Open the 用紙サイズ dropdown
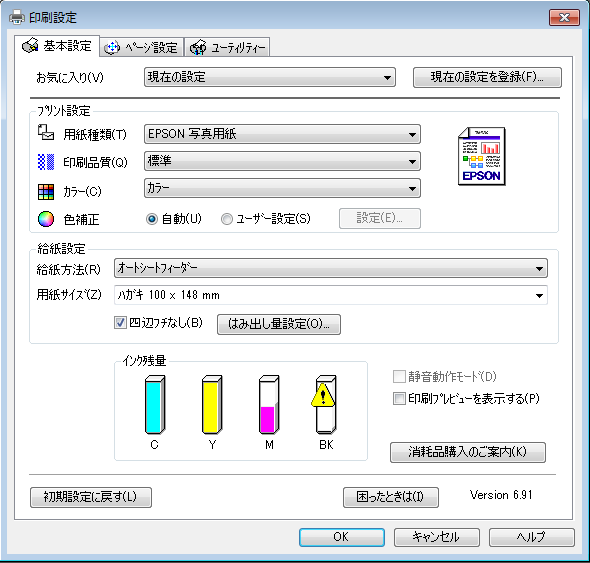The image size is (590, 563). (331, 295)
